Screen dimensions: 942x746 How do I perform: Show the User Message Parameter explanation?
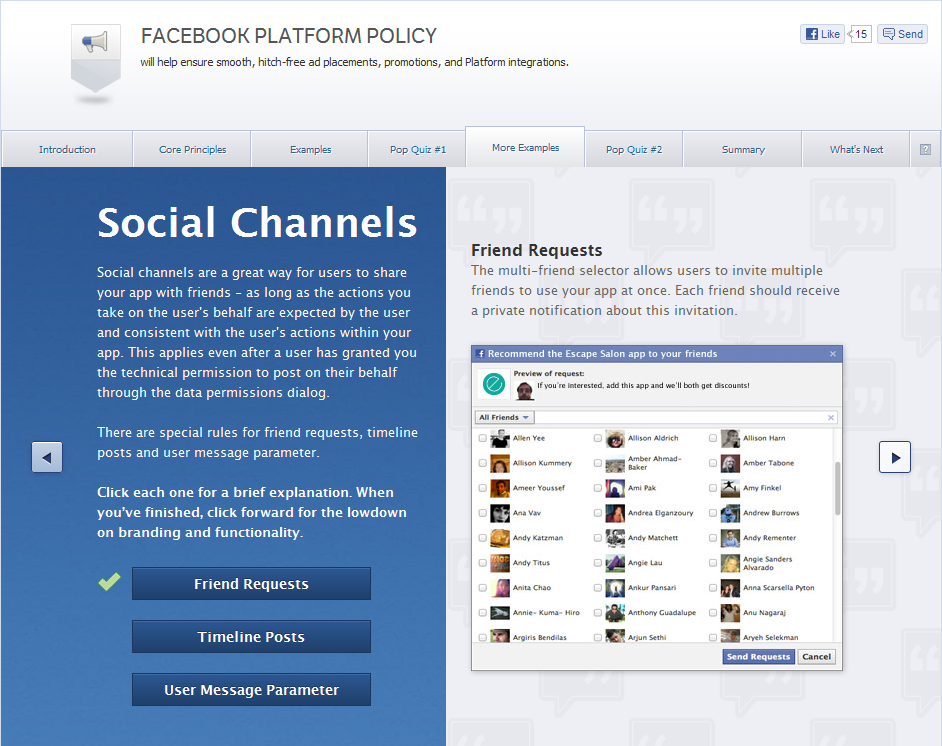(251, 690)
